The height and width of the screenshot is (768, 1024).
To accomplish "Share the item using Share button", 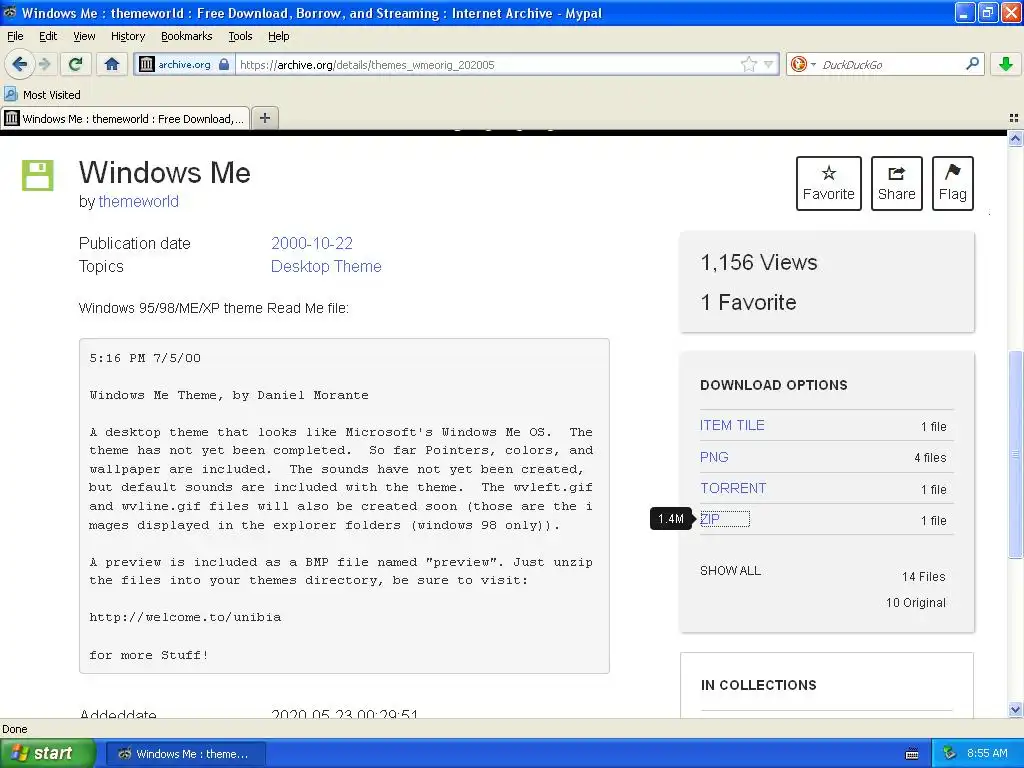I will (896, 184).
